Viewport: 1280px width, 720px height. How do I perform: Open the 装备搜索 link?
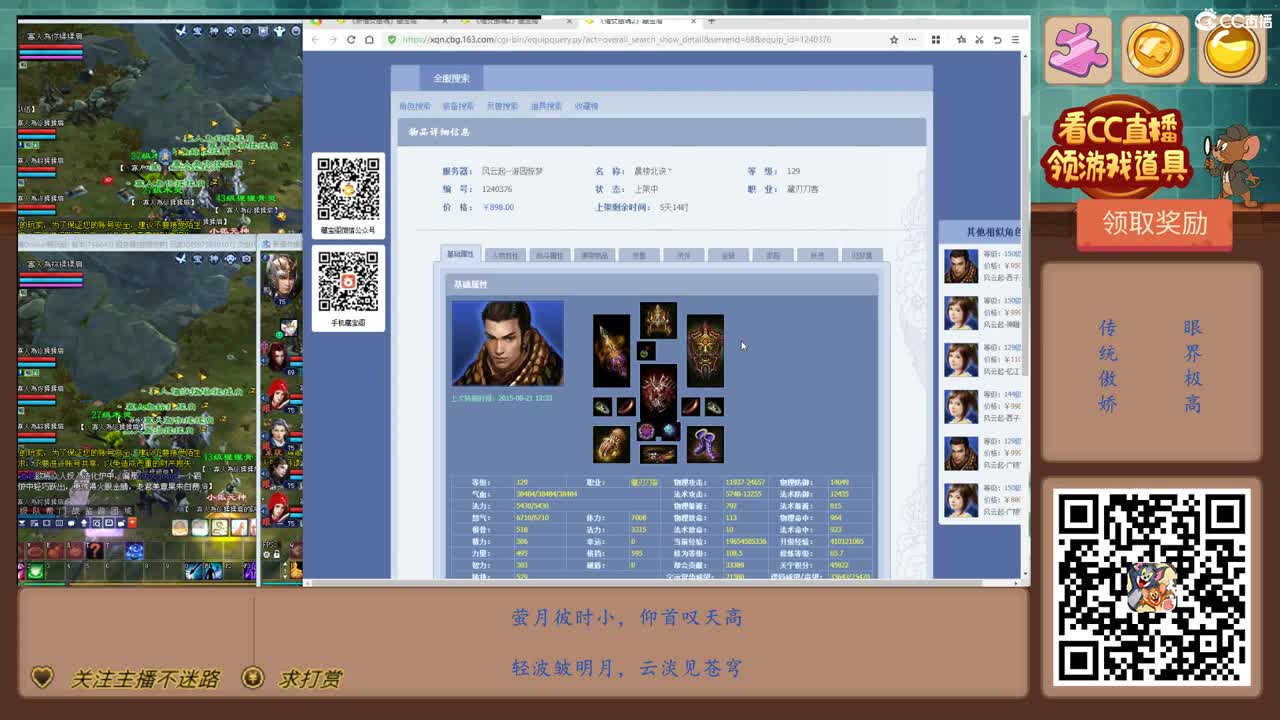[x=458, y=106]
